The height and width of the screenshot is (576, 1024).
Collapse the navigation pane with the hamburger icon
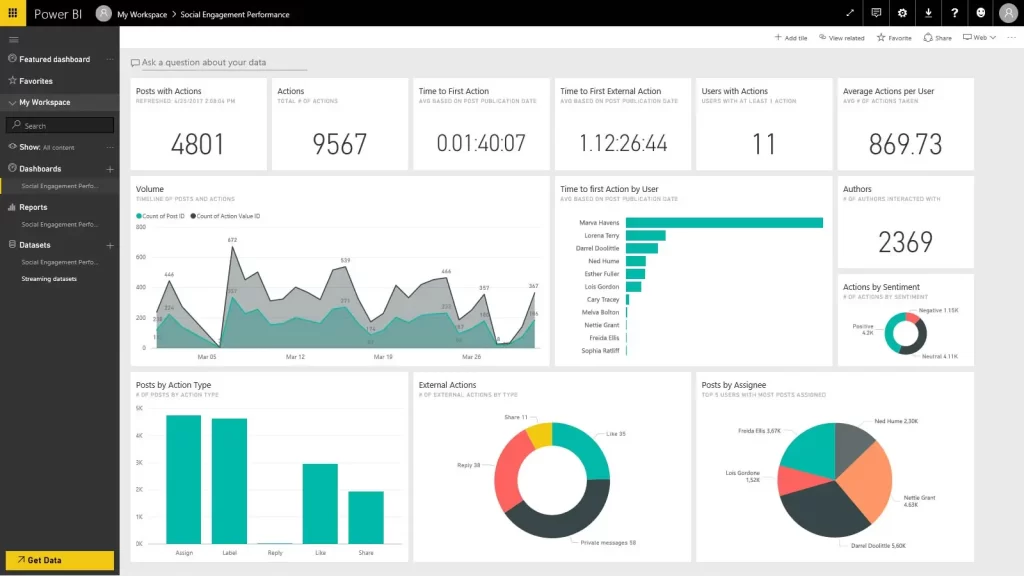[14, 39]
